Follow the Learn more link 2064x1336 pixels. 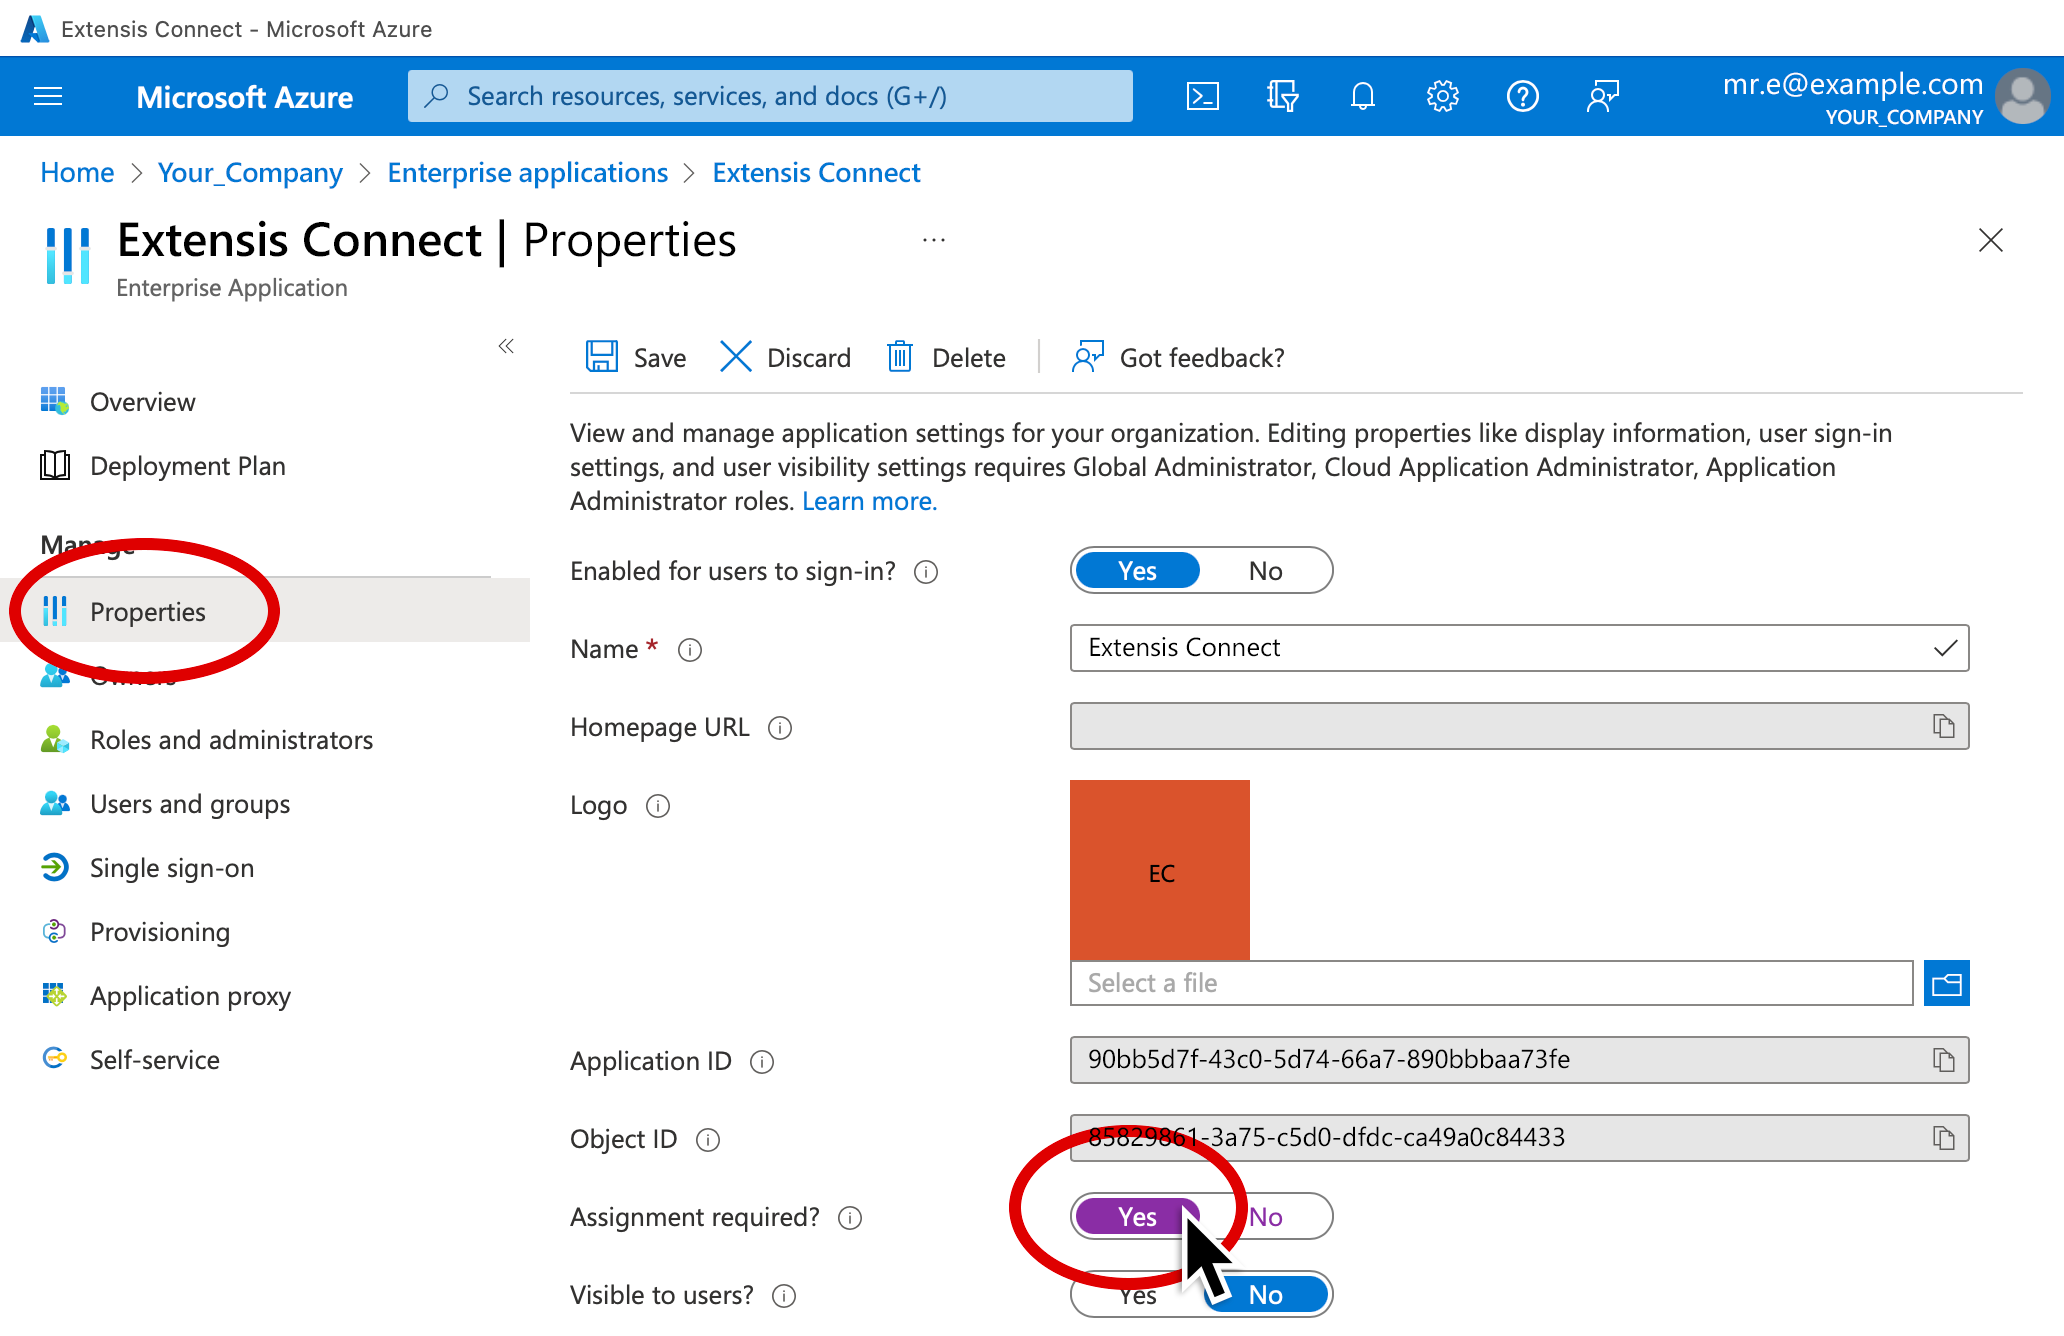[x=869, y=501]
